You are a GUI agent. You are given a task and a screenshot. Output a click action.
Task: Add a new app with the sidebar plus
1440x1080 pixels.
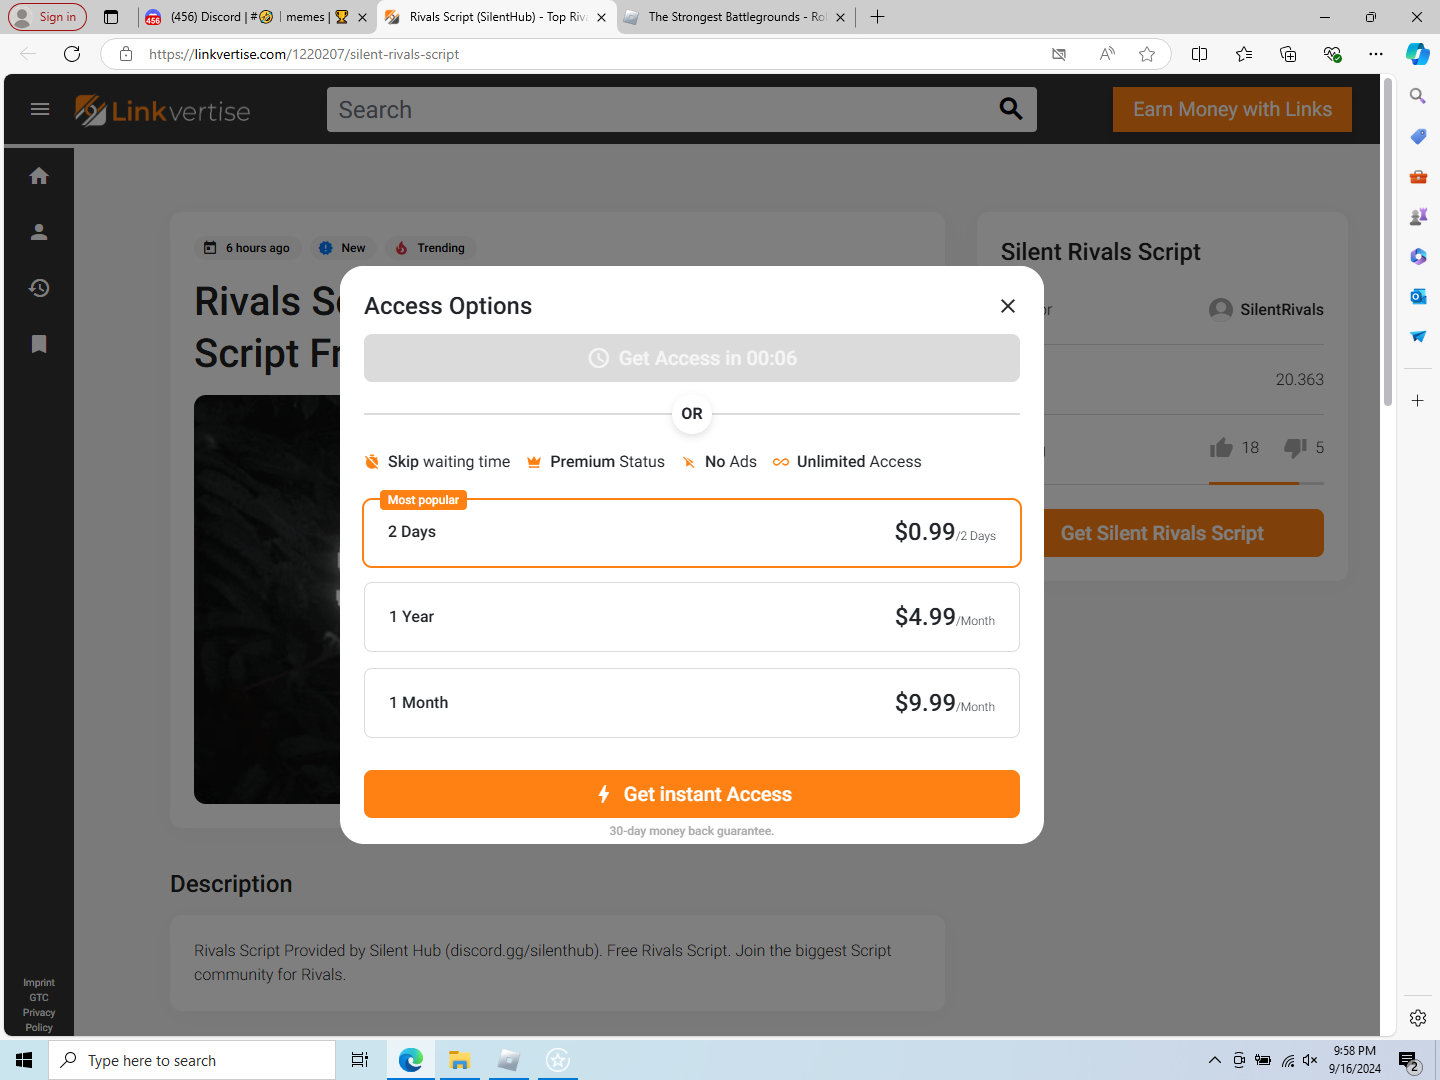[1418, 401]
